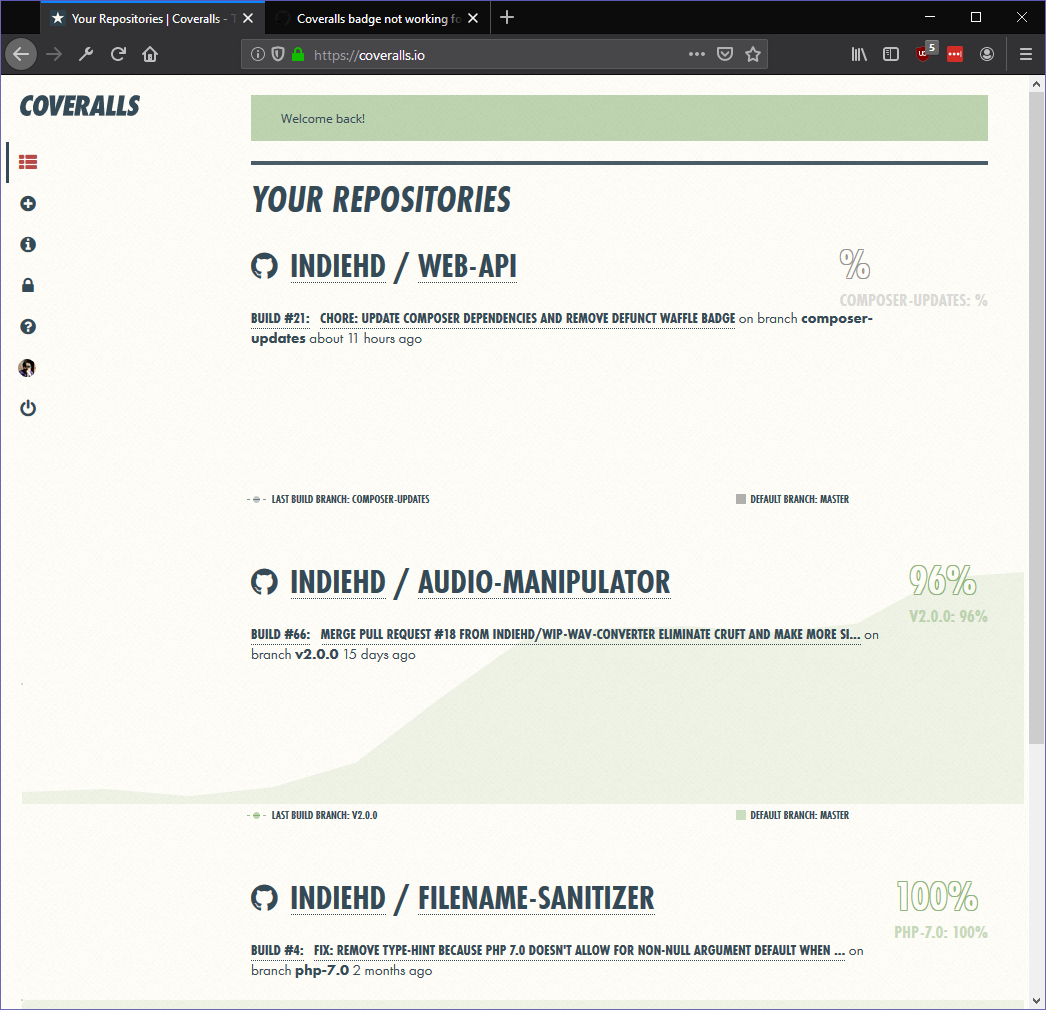Close the 'Your Repositories' tab
The image size is (1046, 1010).
point(248,19)
